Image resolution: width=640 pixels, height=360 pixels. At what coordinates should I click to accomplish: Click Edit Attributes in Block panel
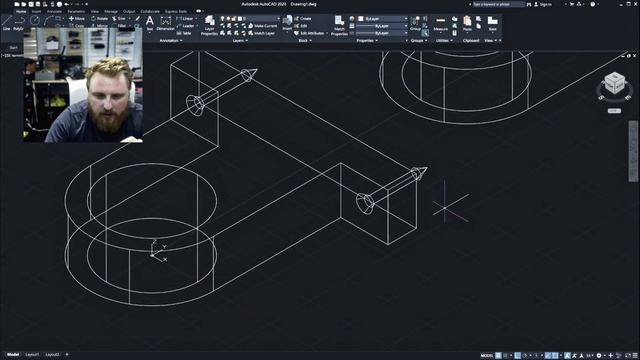[309, 33]
